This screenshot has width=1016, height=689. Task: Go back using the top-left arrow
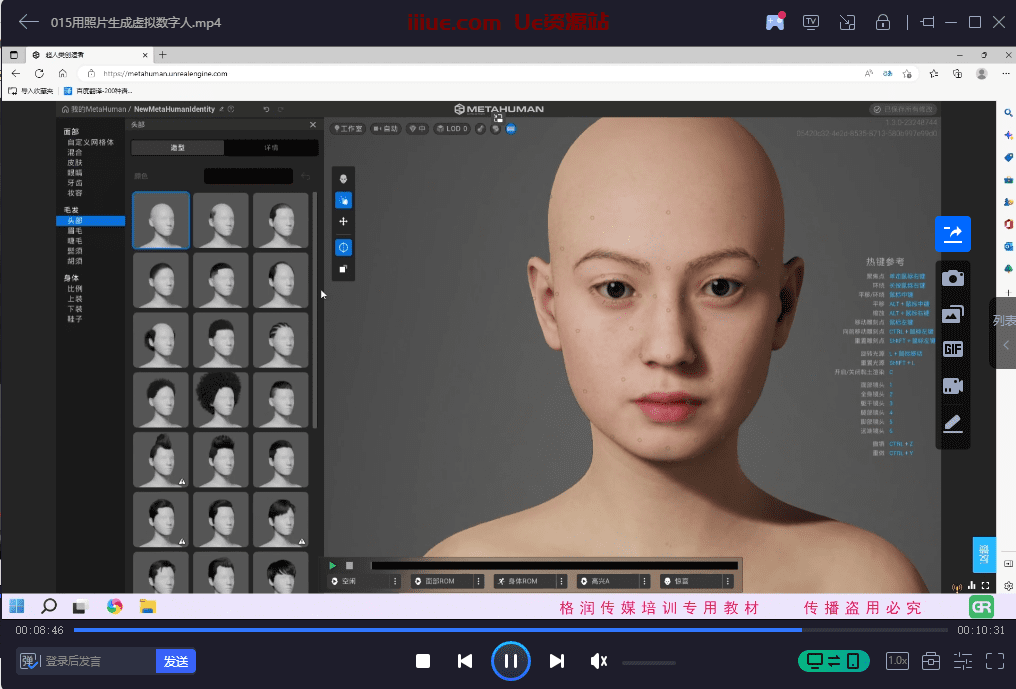pos(28,22)
